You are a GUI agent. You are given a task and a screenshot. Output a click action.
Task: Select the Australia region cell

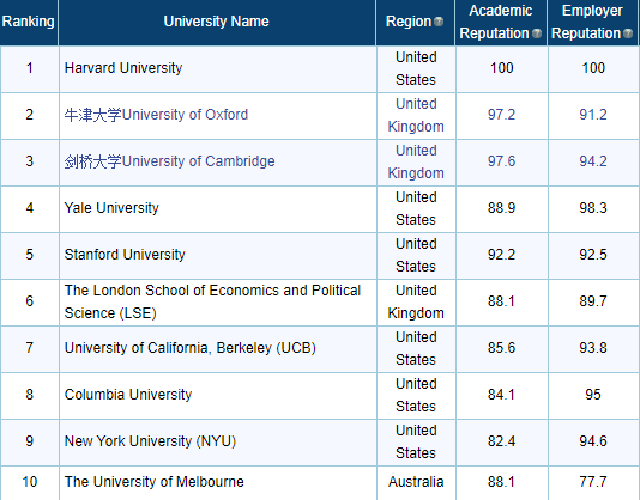pos(416,482)
